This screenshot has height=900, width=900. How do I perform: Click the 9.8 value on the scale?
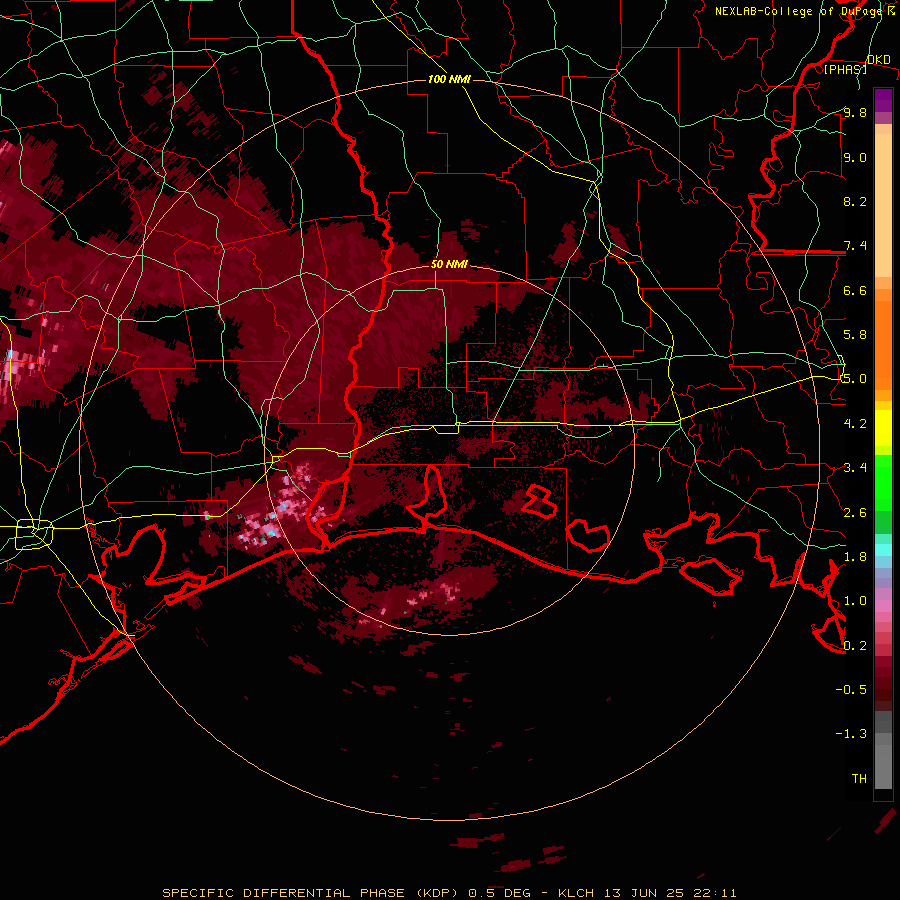855,112
